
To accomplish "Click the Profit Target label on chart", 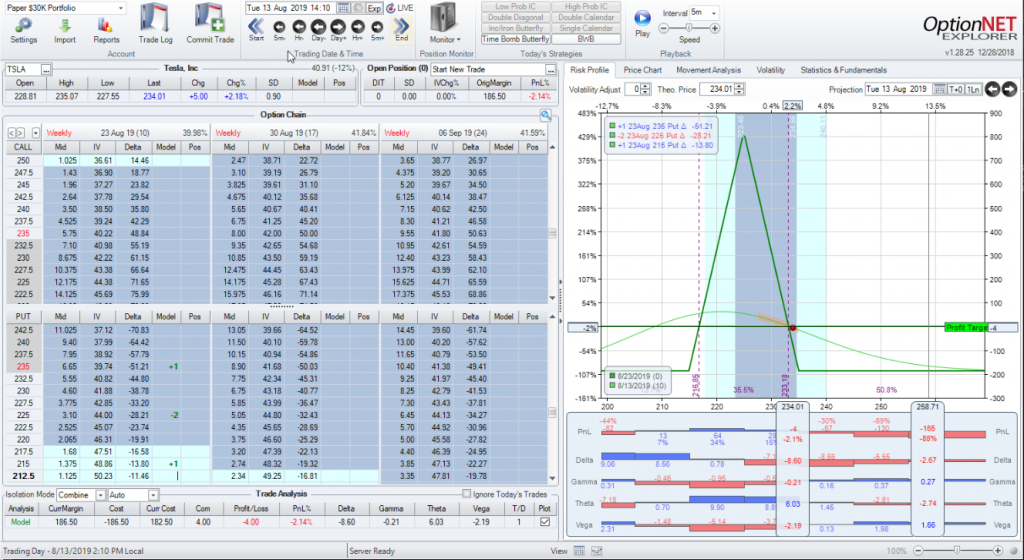I will (966, 327).
